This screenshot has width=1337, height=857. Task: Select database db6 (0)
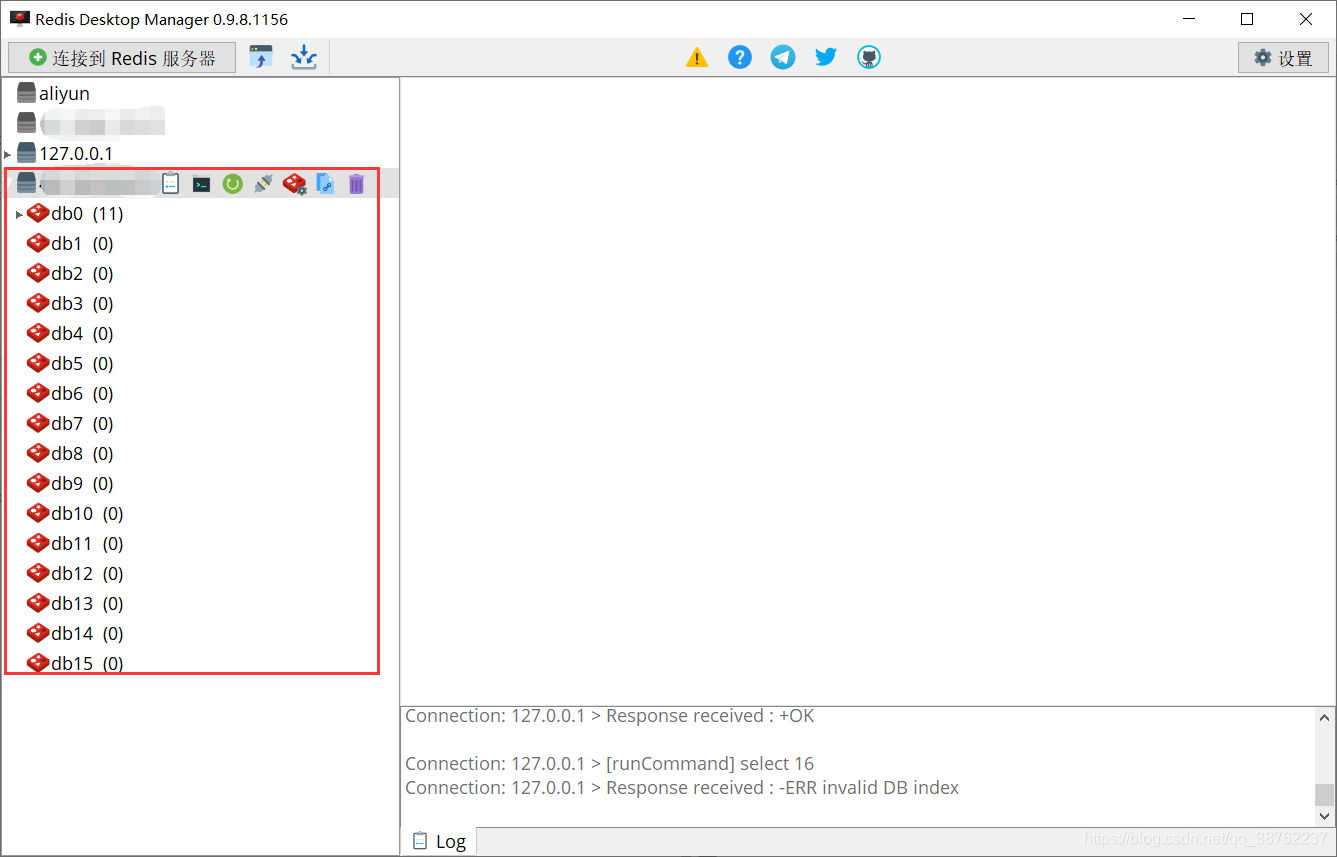(x=82, y=393)
